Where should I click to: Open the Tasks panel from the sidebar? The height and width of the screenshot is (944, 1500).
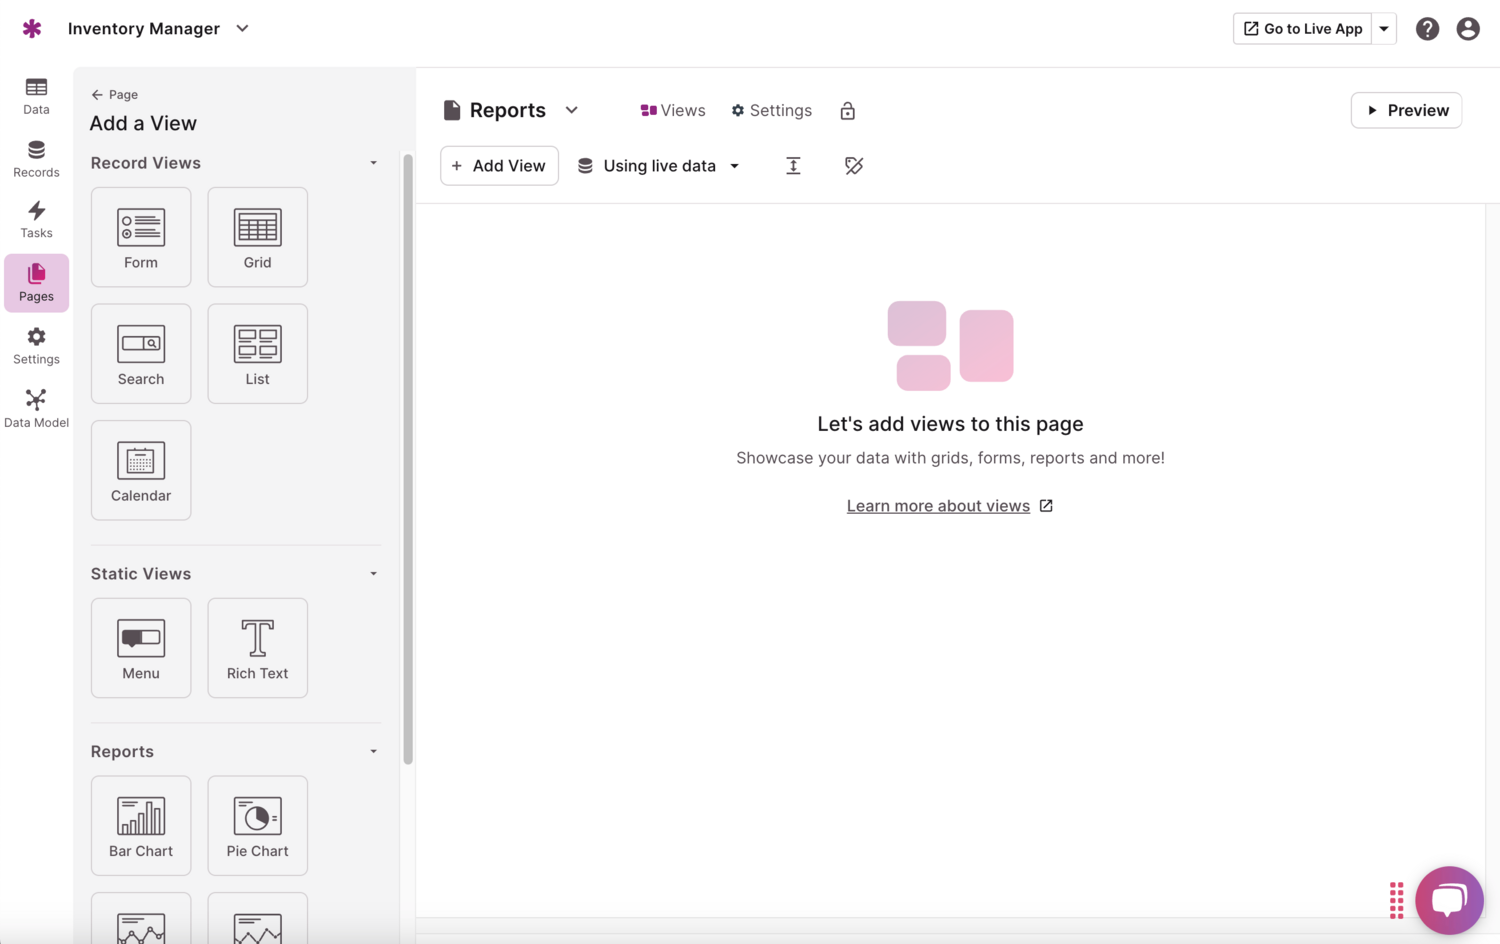coord(36,219)
